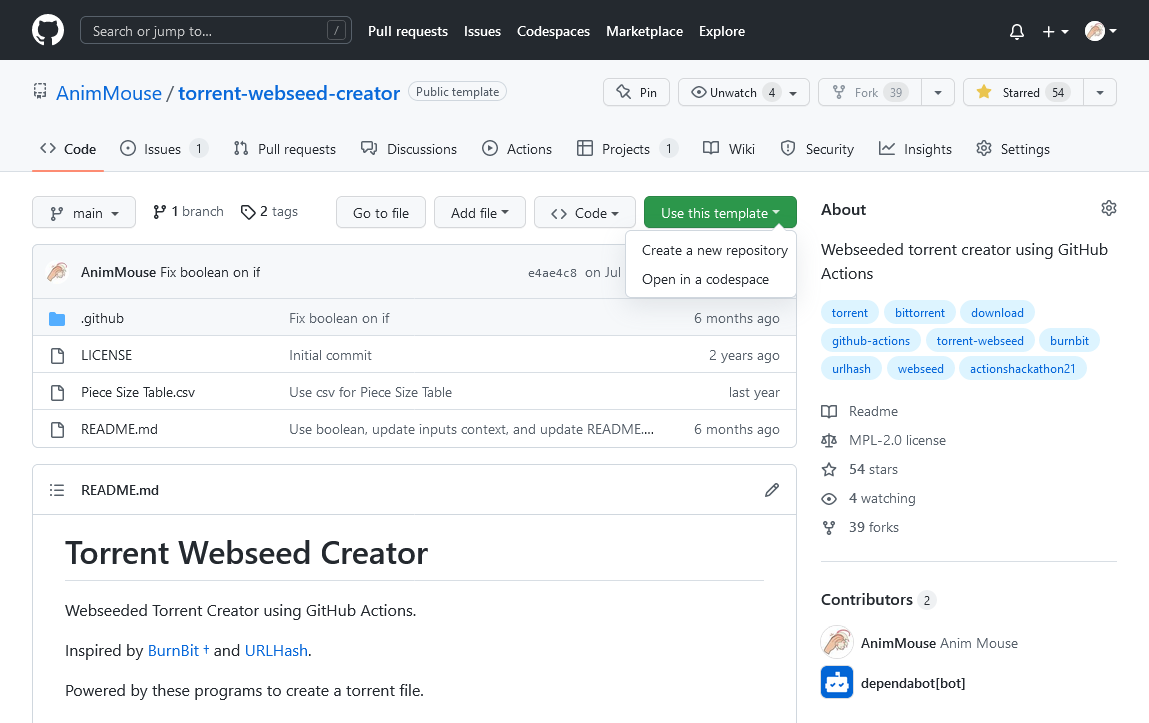The width and height of the screenshot is (1149, 723).
Task: Open Explore in top navigation
Action: [722, 31]
